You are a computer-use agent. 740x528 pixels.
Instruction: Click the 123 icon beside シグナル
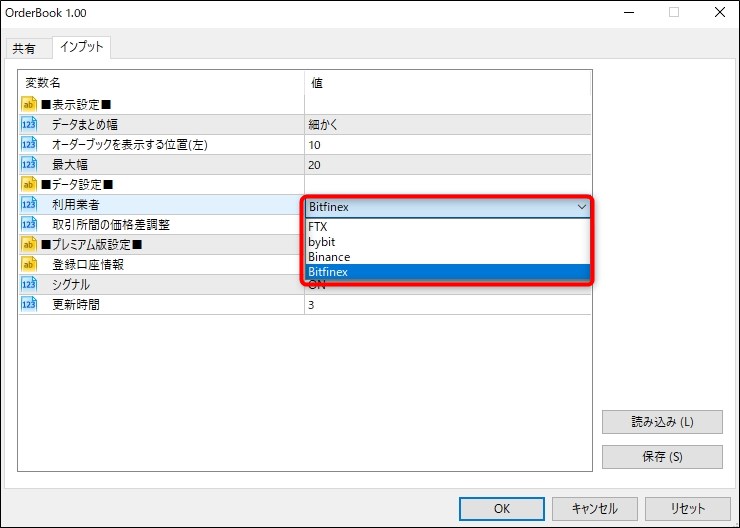(29, 284)
